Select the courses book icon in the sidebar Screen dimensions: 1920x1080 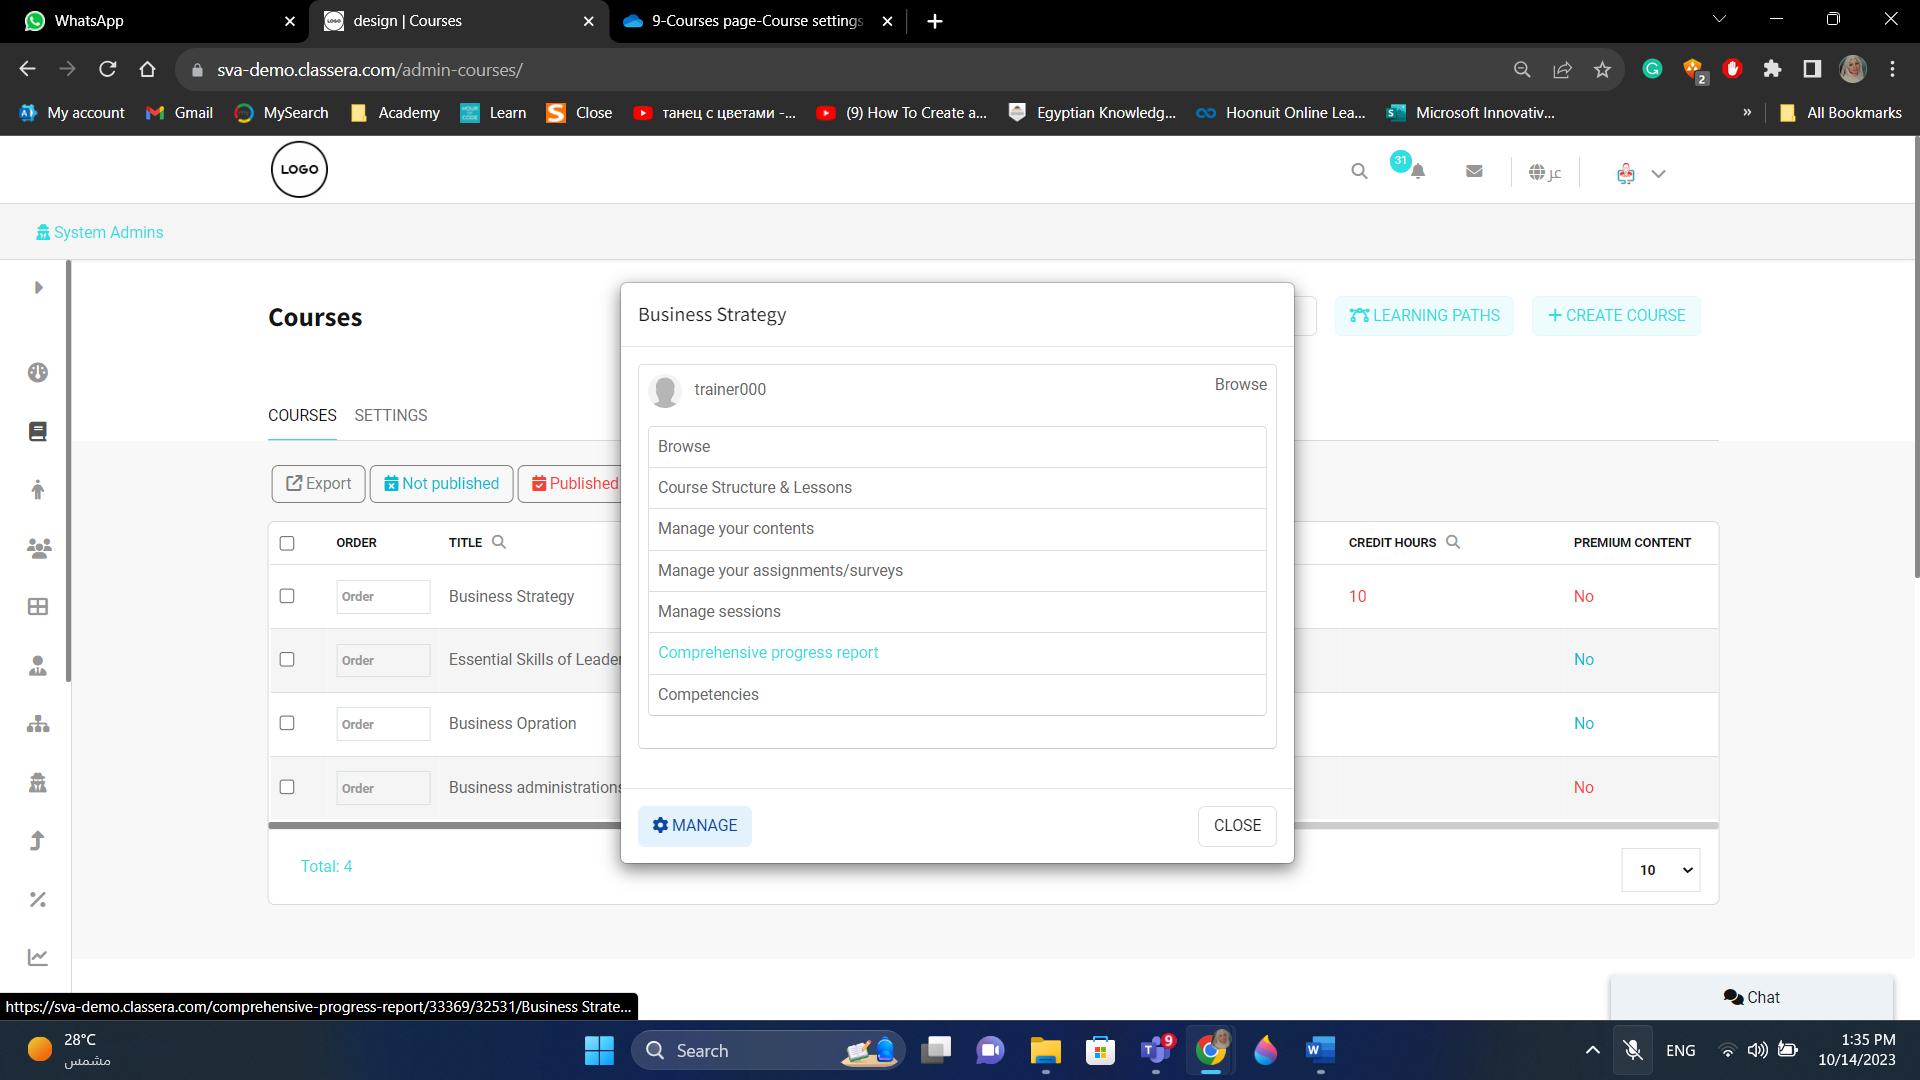coord(38,431)
